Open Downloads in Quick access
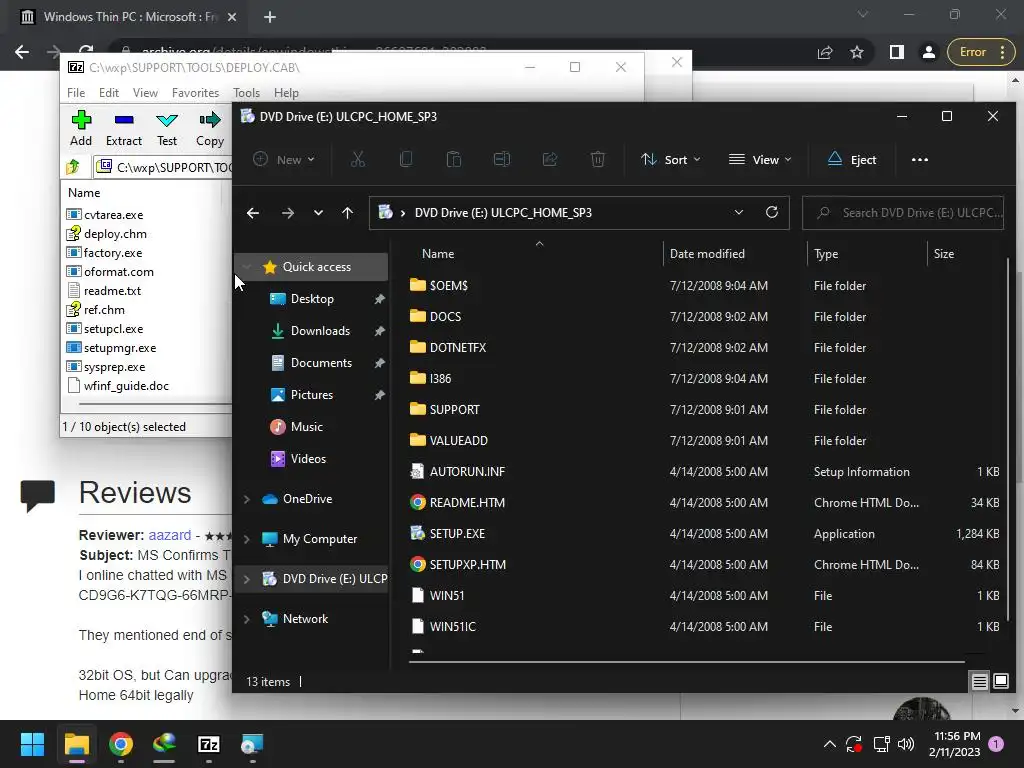 pos(320,330)
